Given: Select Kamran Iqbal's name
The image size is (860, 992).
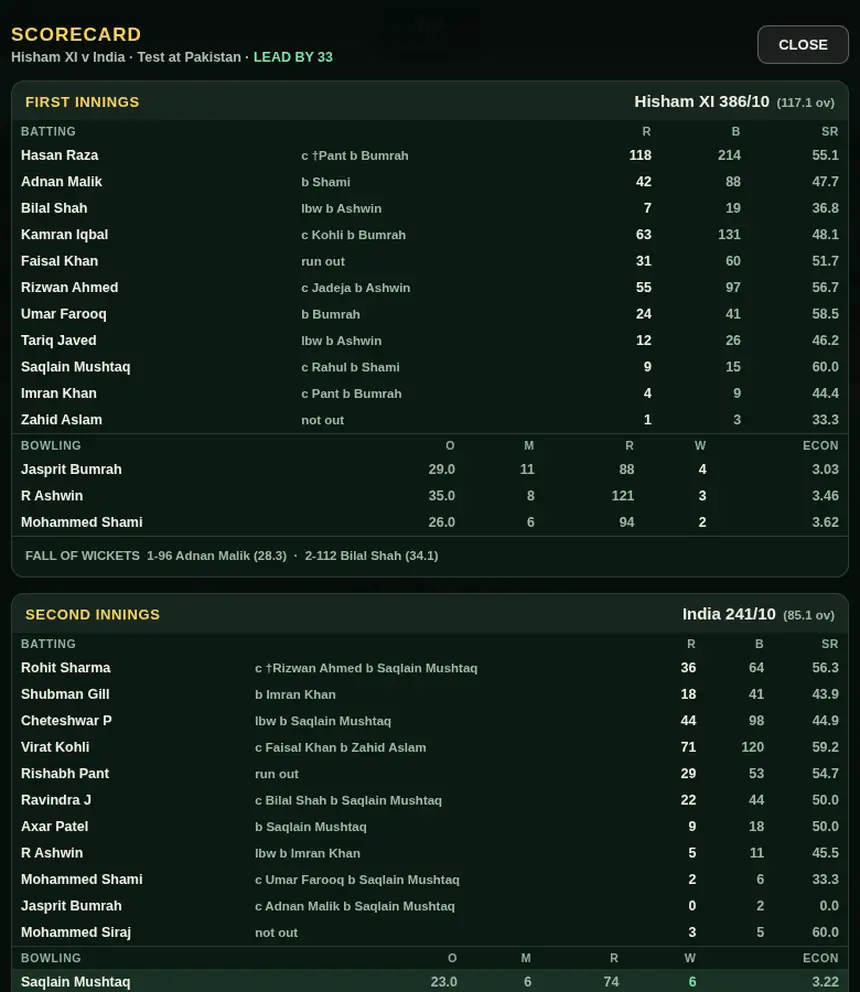Looking at the screenshot, I should coord(65,235).
